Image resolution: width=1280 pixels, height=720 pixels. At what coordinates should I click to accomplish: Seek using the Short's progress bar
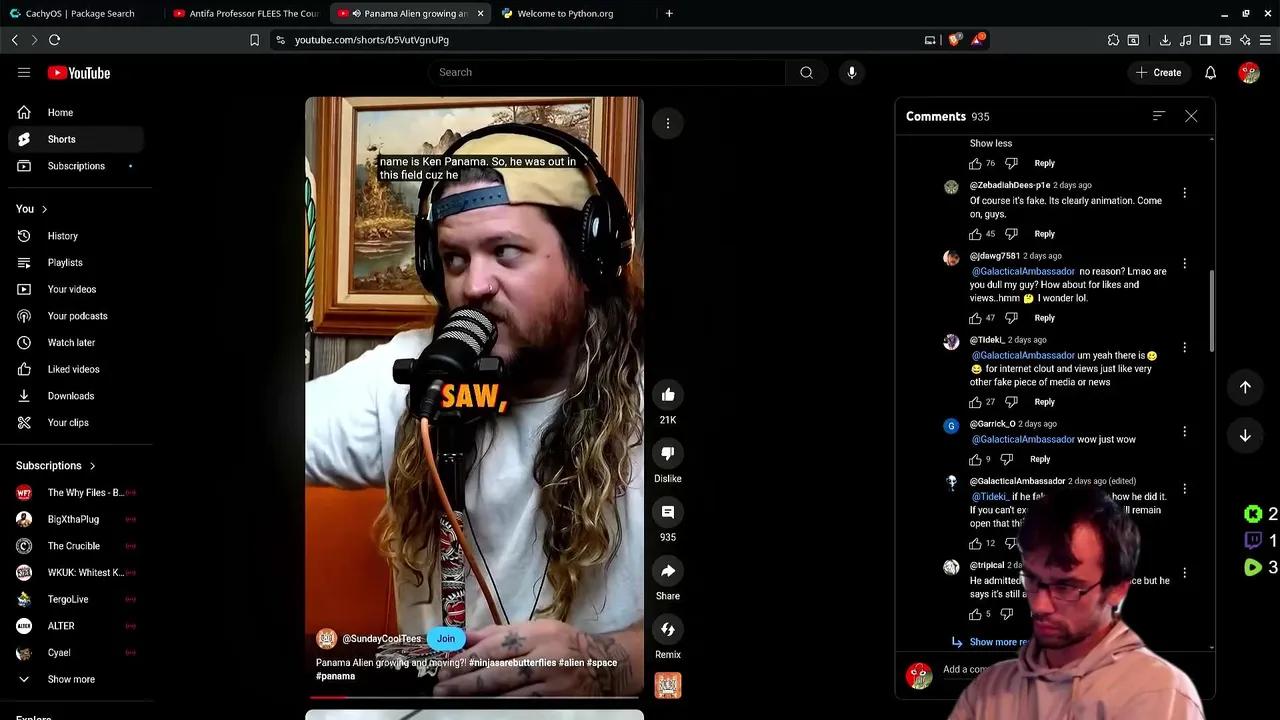[x=475, y=697]
